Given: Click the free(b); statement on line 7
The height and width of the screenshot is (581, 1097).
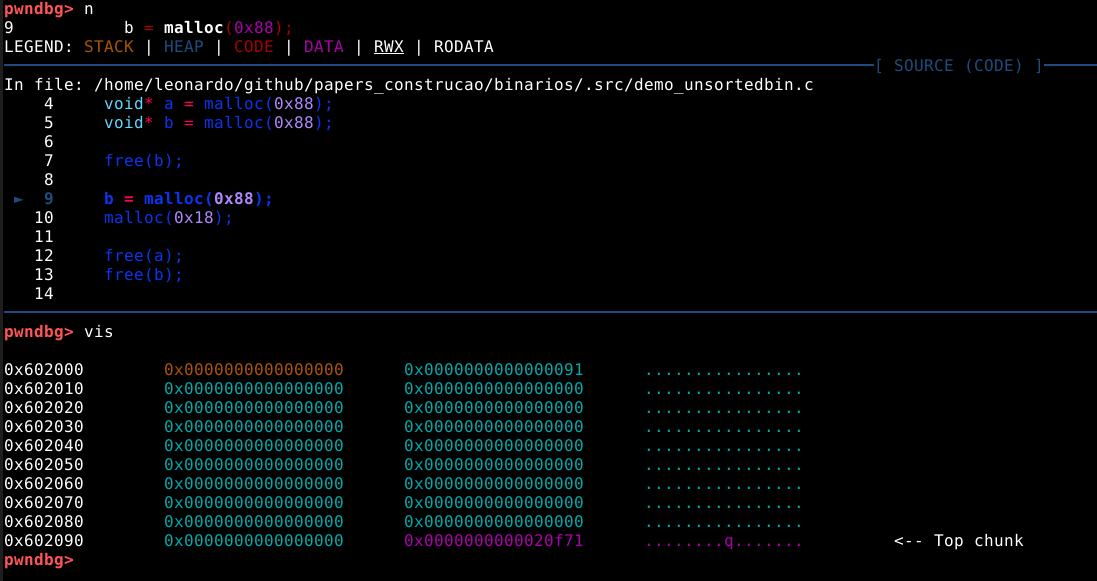Looking at the screenshot, I should pyautogui.click(x=143, y=161).
